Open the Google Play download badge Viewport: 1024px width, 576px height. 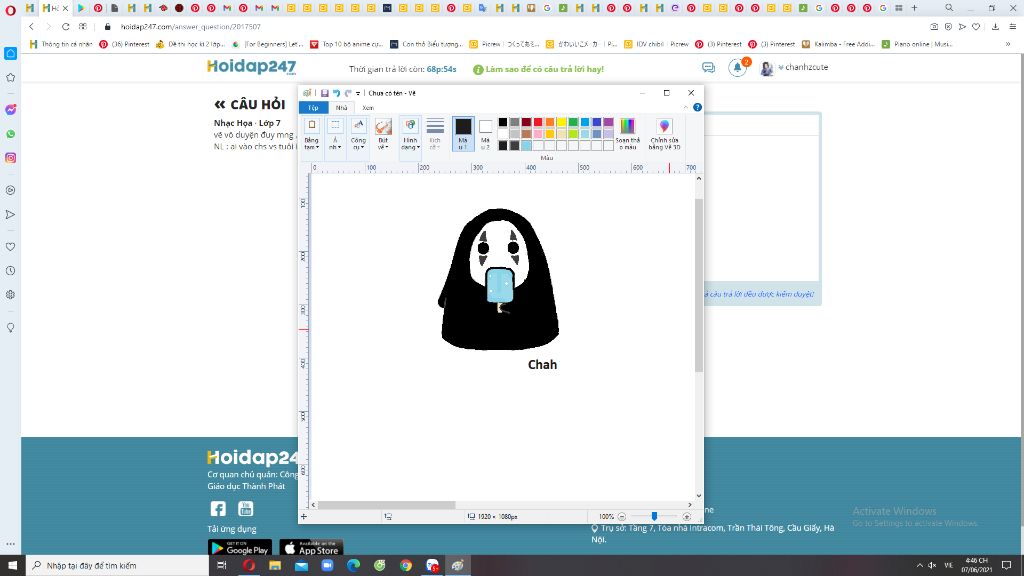[240, 549]
